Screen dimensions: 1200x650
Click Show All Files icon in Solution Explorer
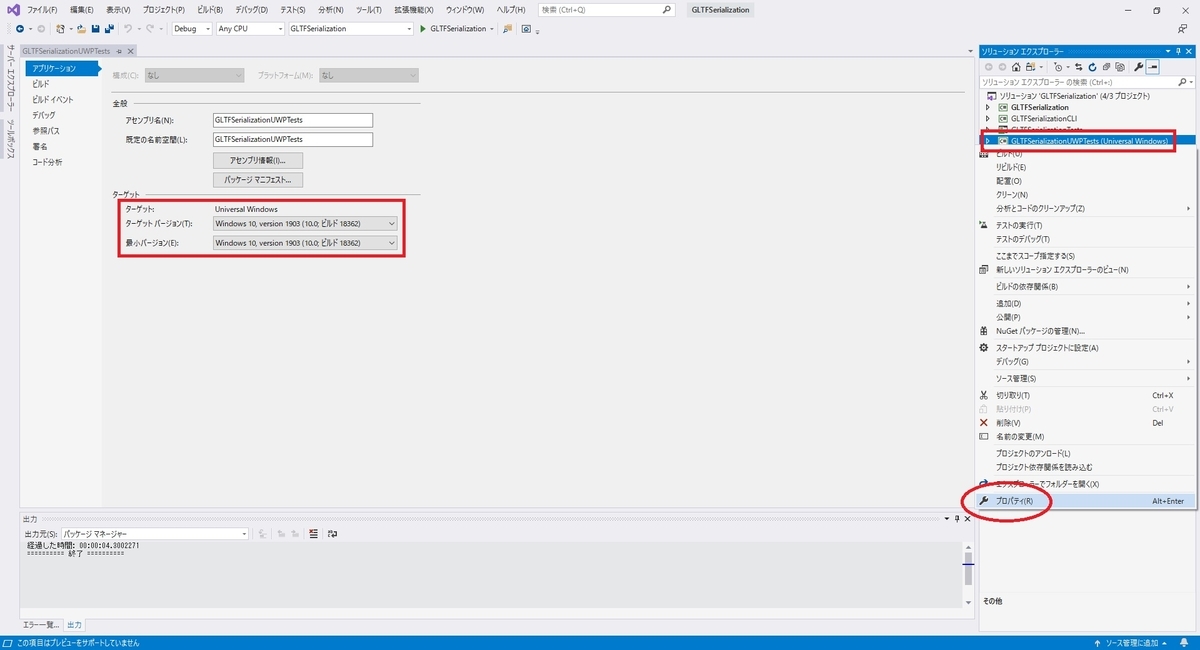pyautogui.click(x=1120, y=67)
